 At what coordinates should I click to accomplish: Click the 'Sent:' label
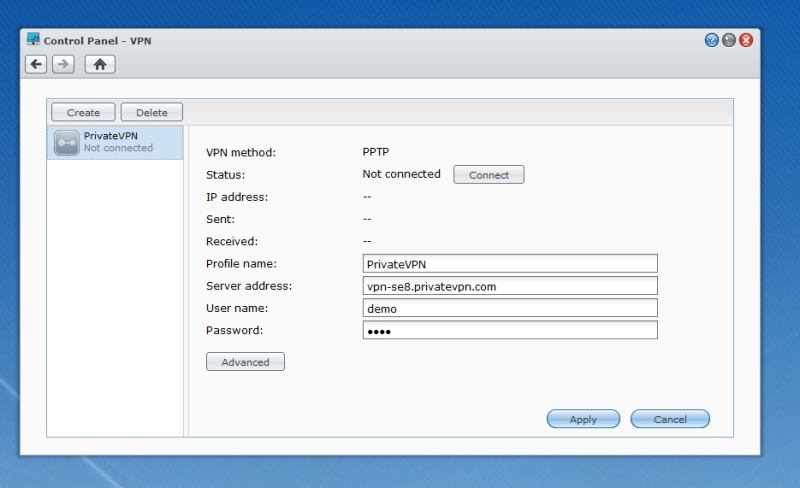pos(220,219)
